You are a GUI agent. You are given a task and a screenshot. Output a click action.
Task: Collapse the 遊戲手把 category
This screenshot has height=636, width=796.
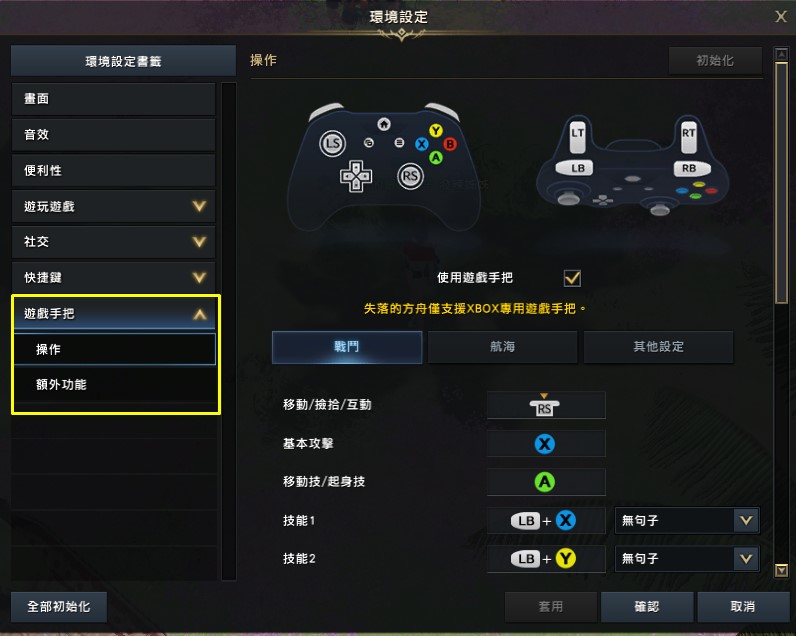[114, 314]
